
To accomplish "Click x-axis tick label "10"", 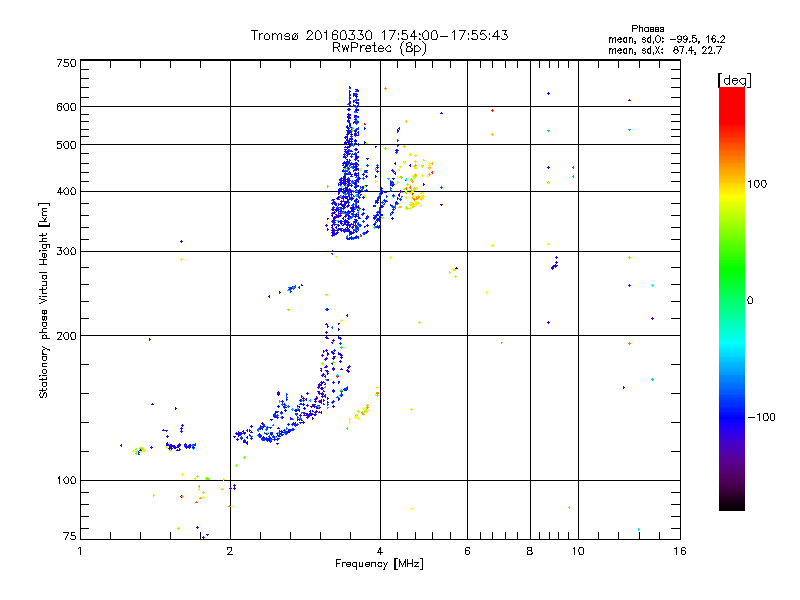I will click(x=578, y=551).
